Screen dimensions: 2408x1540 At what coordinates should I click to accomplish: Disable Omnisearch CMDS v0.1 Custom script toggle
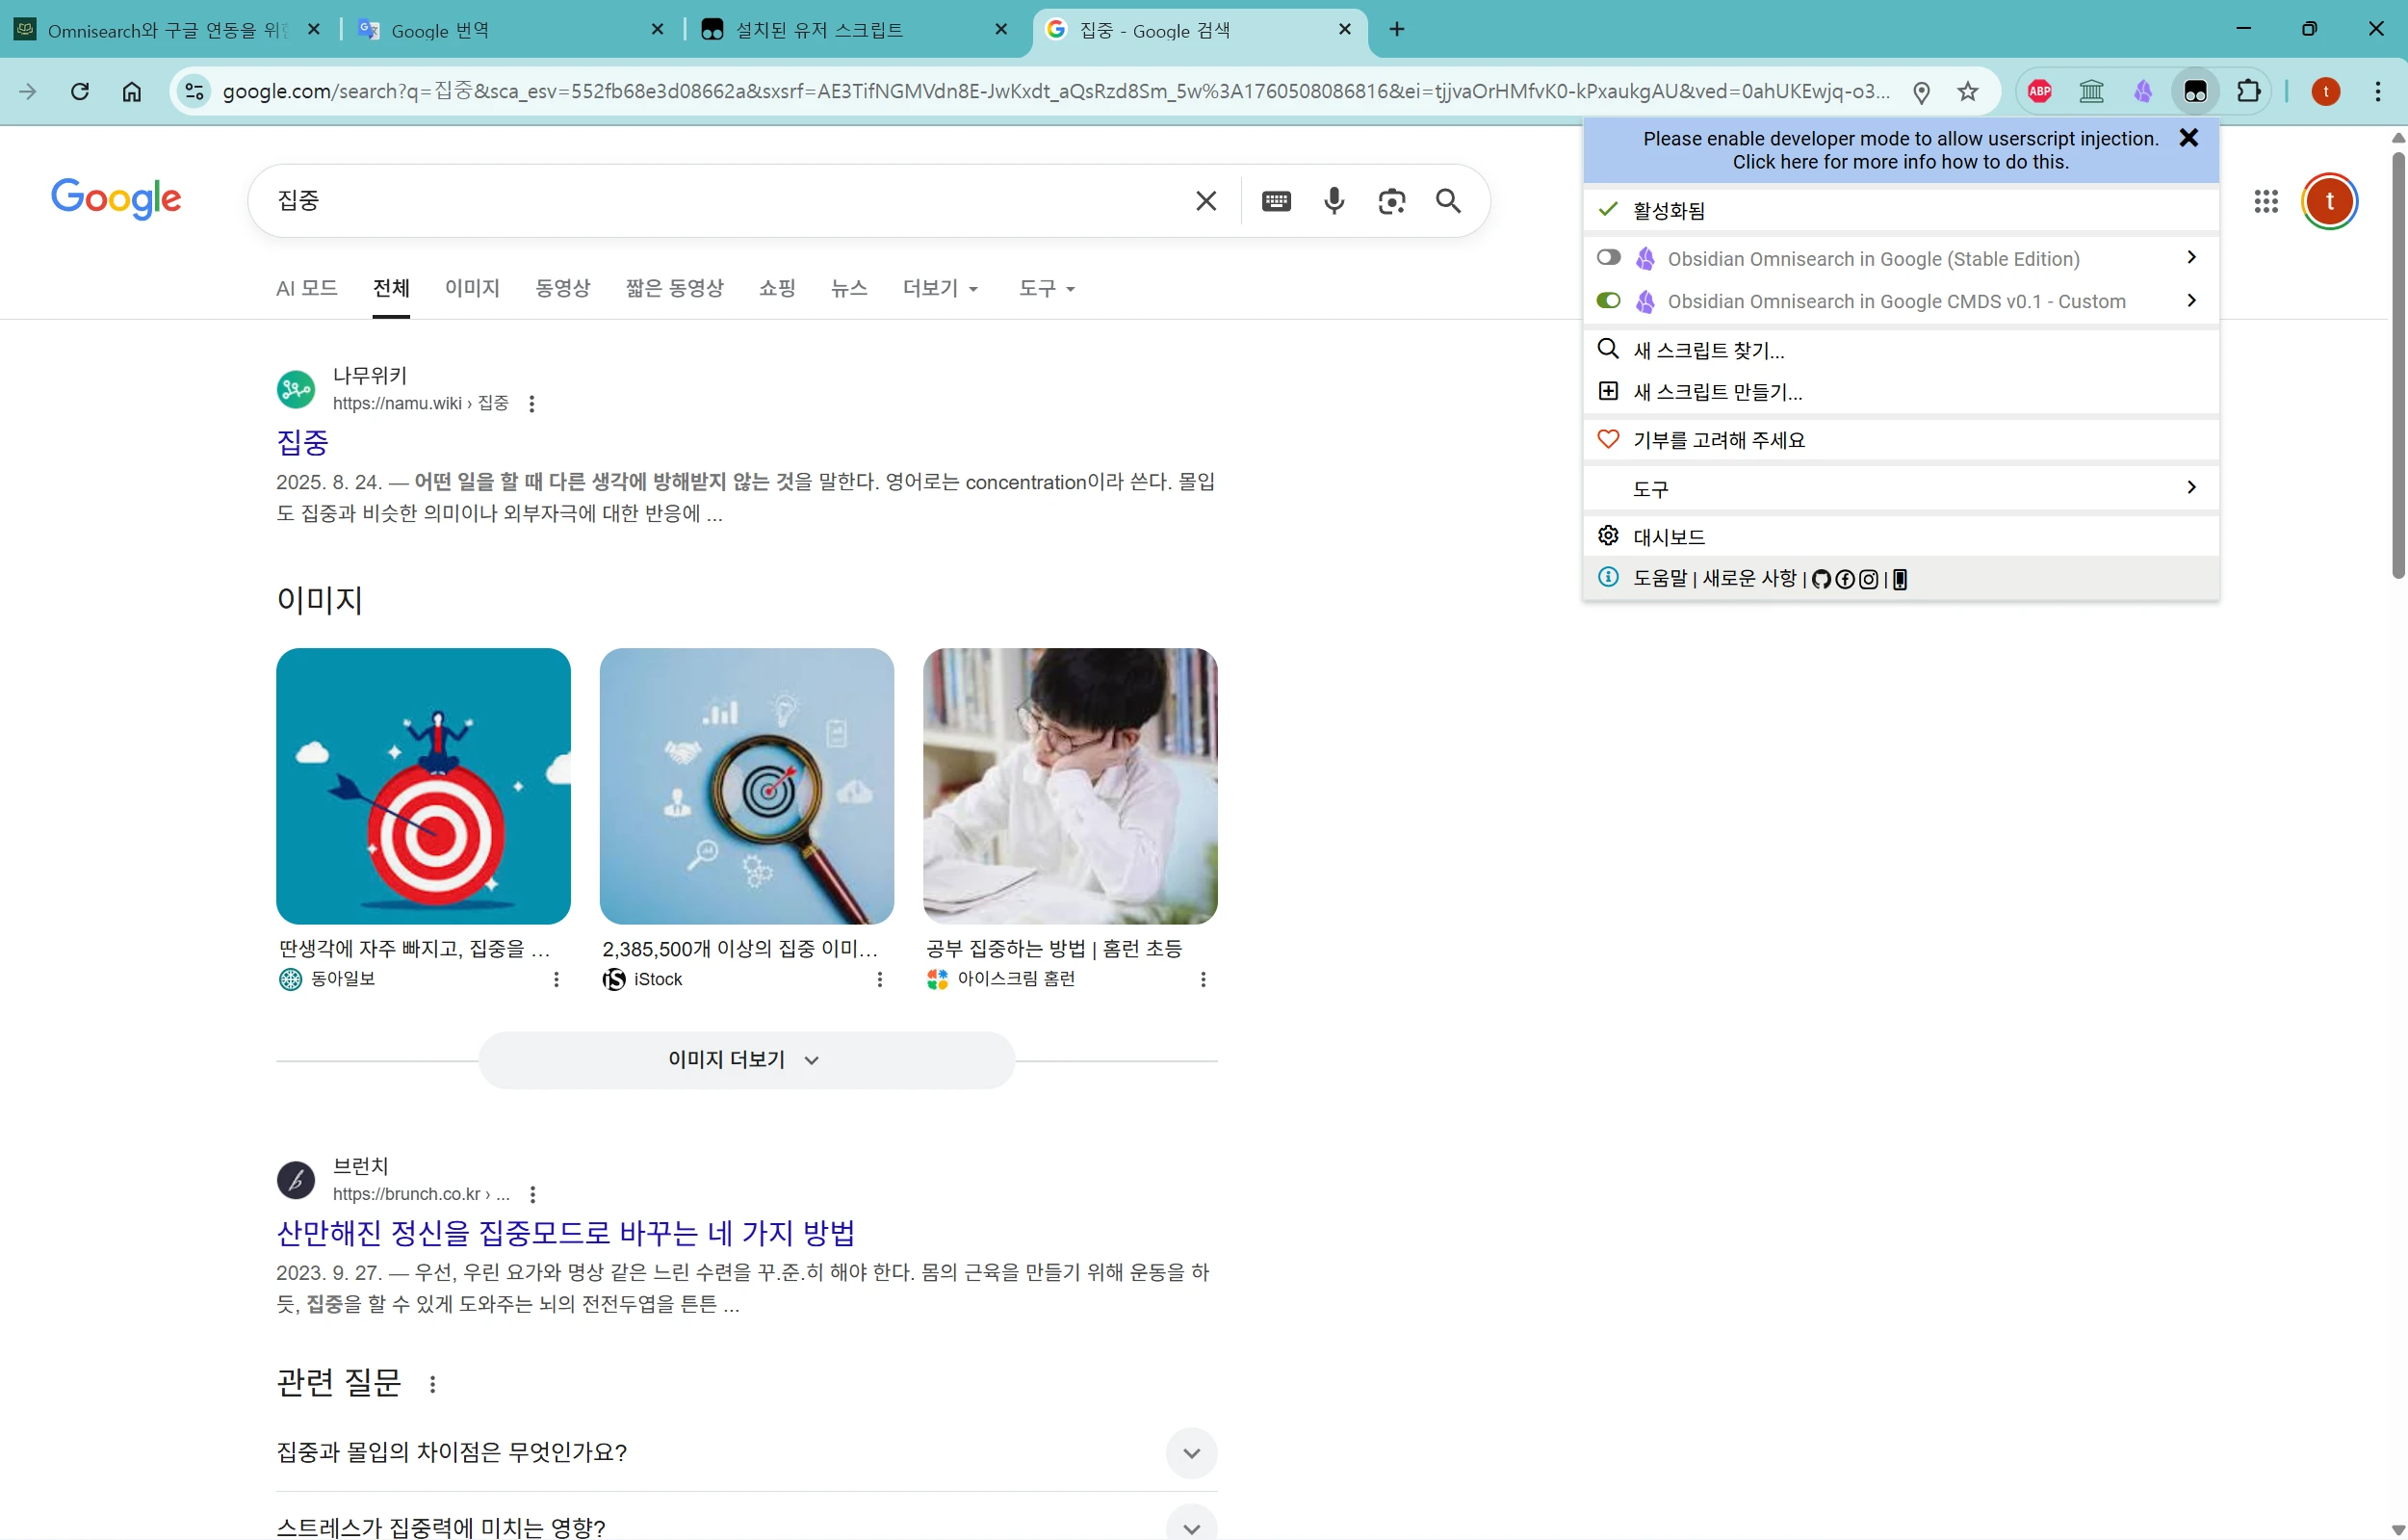(x=1608, y=300)
